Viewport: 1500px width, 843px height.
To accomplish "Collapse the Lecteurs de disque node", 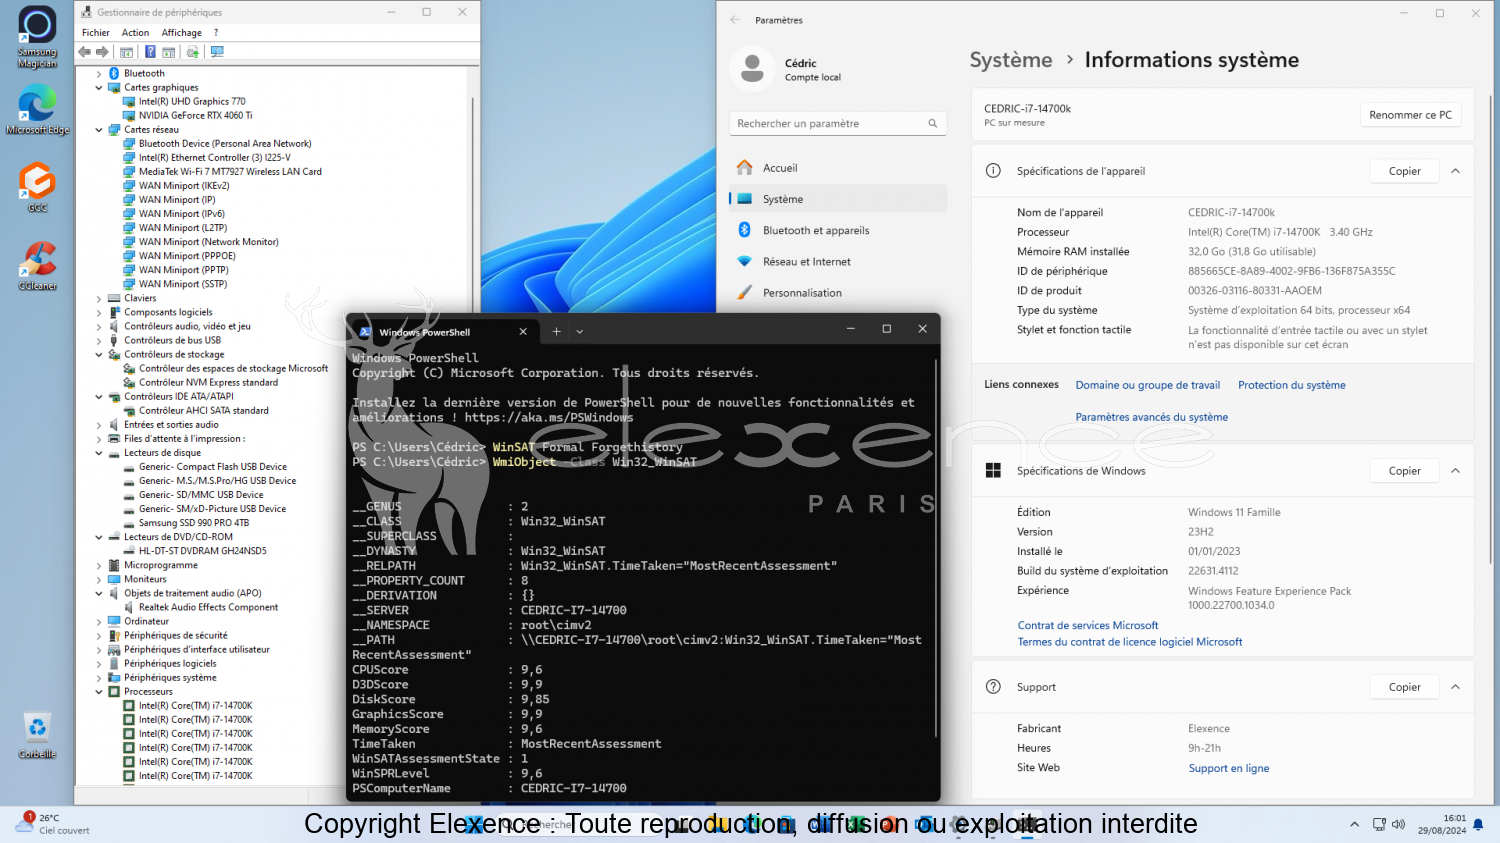I will point(98,453).
